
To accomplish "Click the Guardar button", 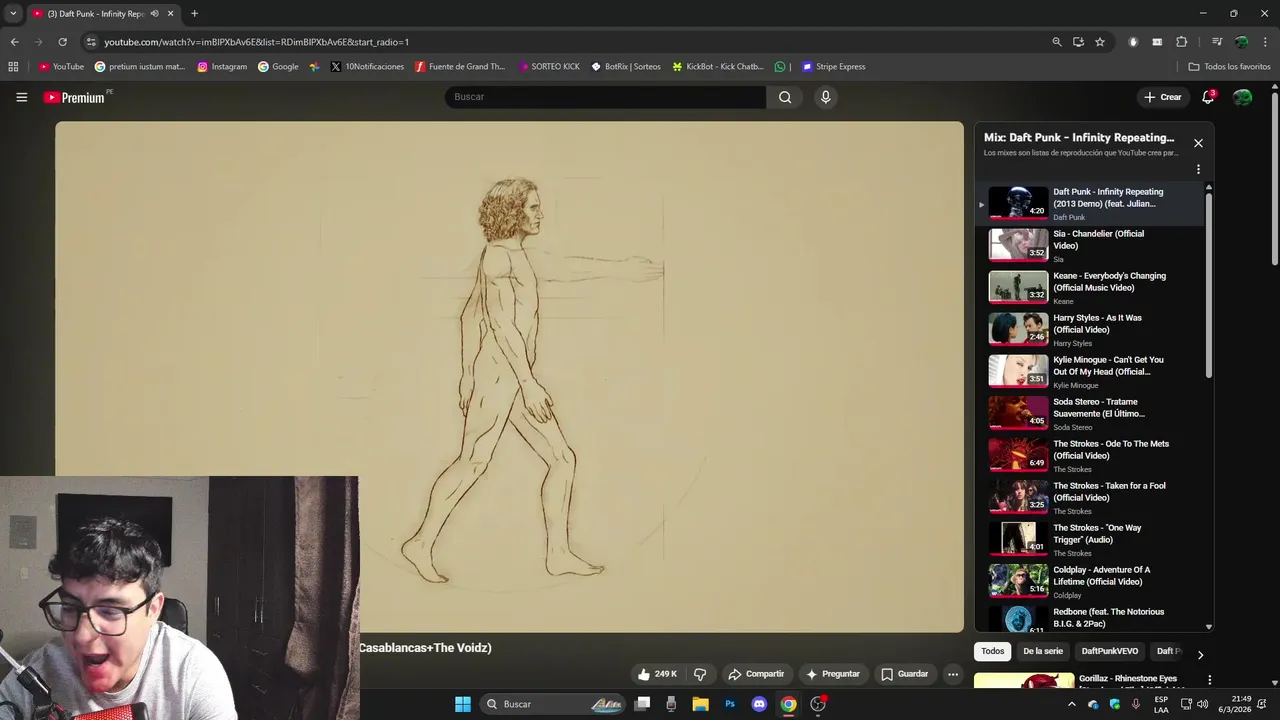I will tap(904, 674).
